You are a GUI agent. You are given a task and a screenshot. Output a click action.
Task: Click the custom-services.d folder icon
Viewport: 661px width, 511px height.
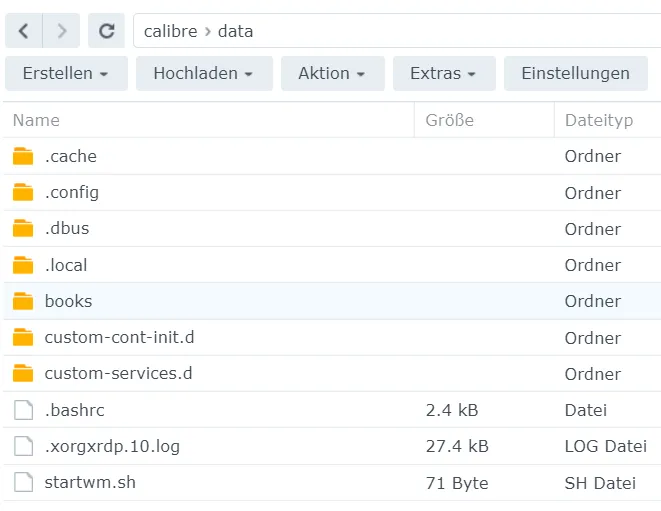[23, 374]
